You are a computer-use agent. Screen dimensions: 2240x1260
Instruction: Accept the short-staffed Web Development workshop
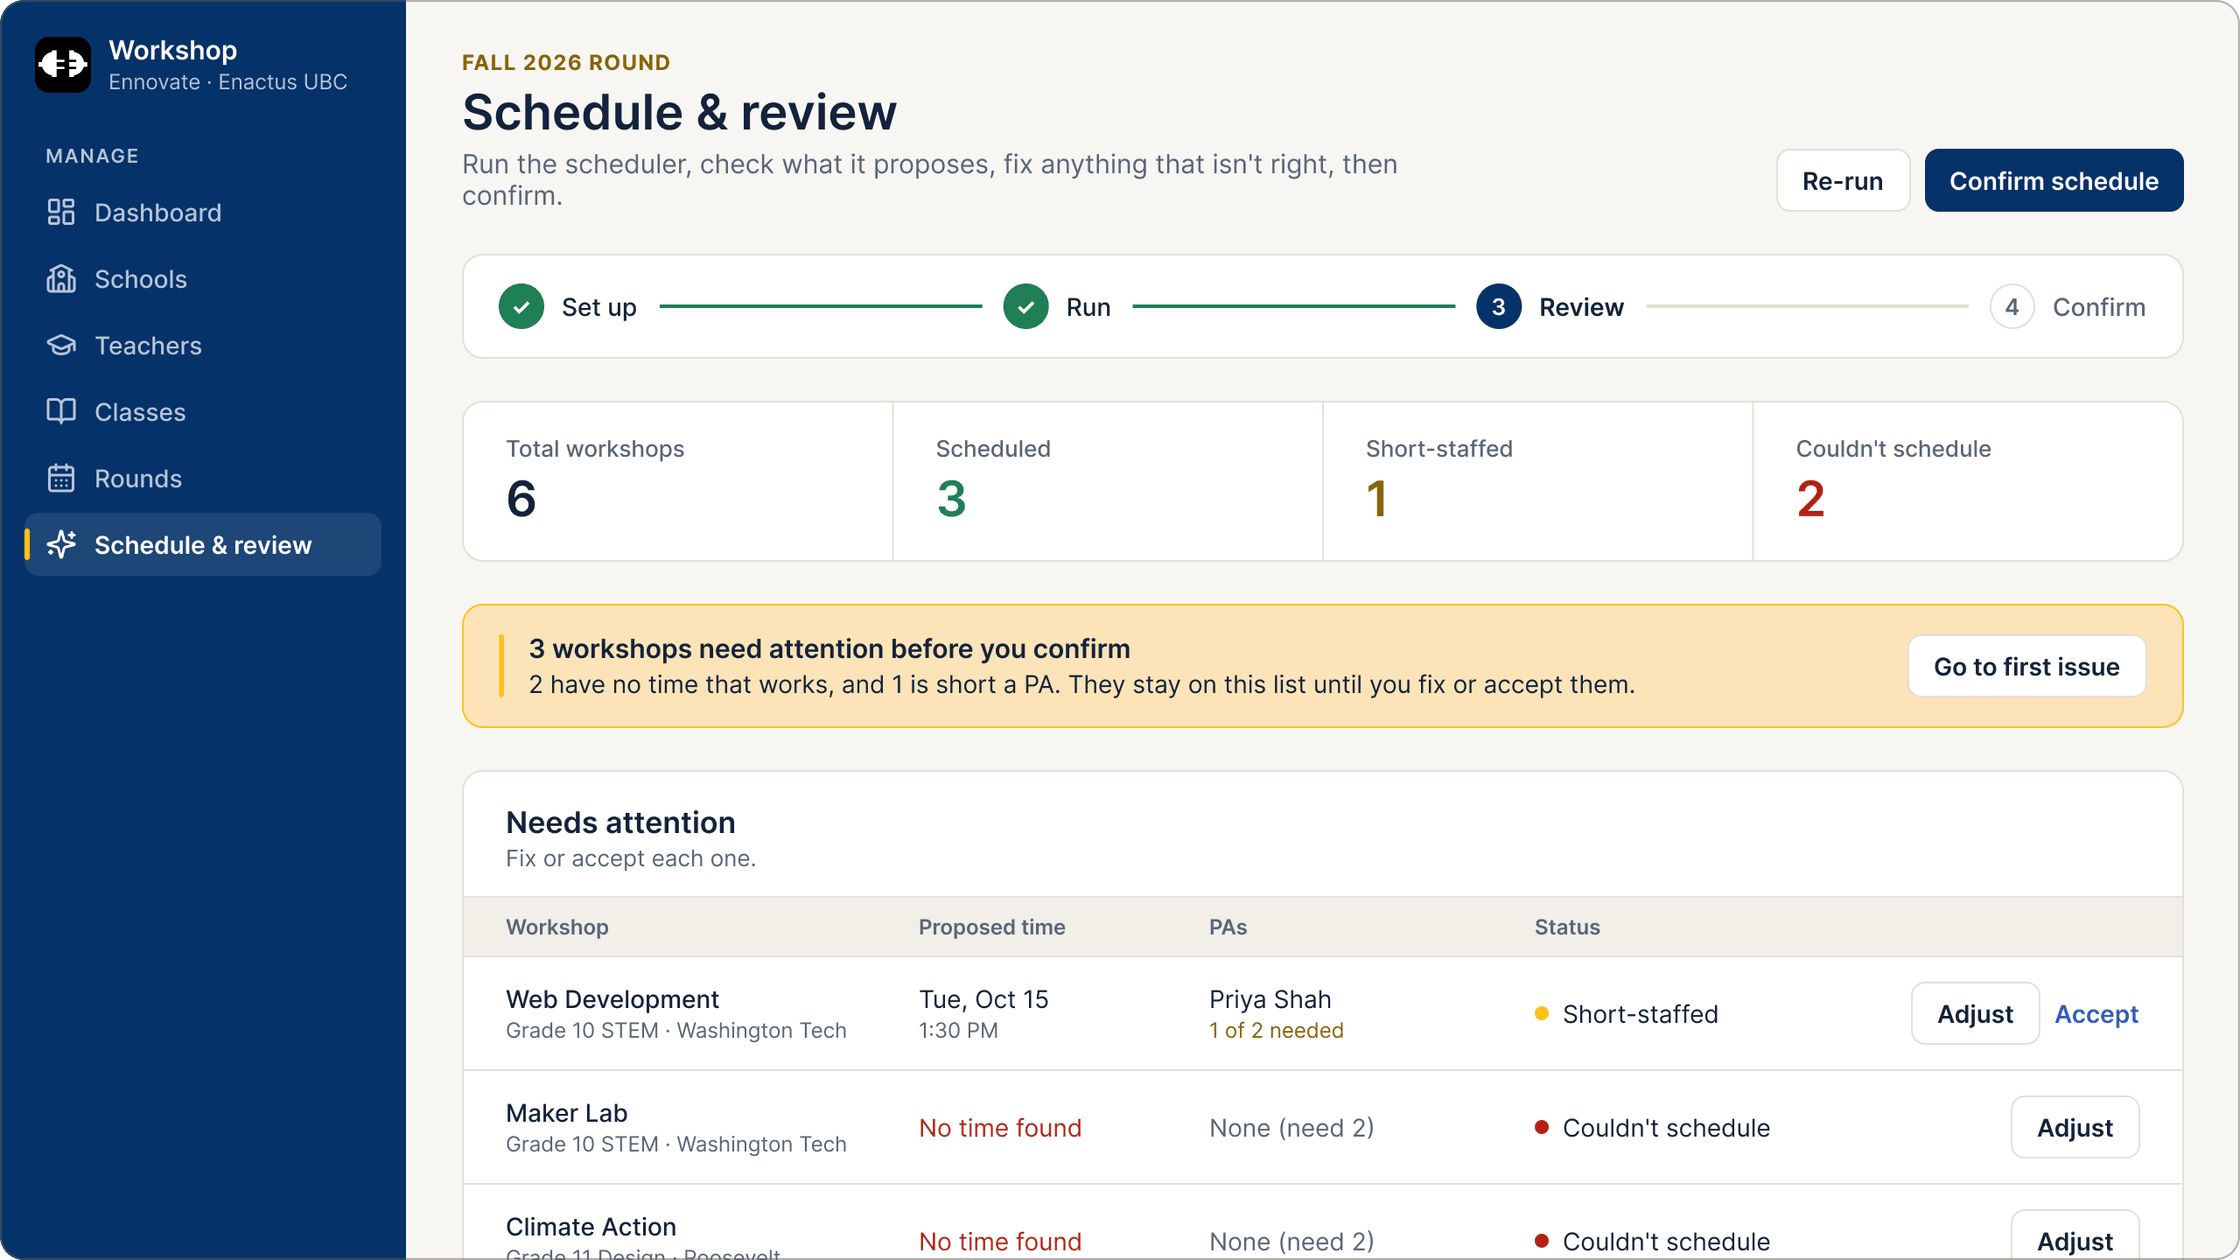tap(2096, 1014)
